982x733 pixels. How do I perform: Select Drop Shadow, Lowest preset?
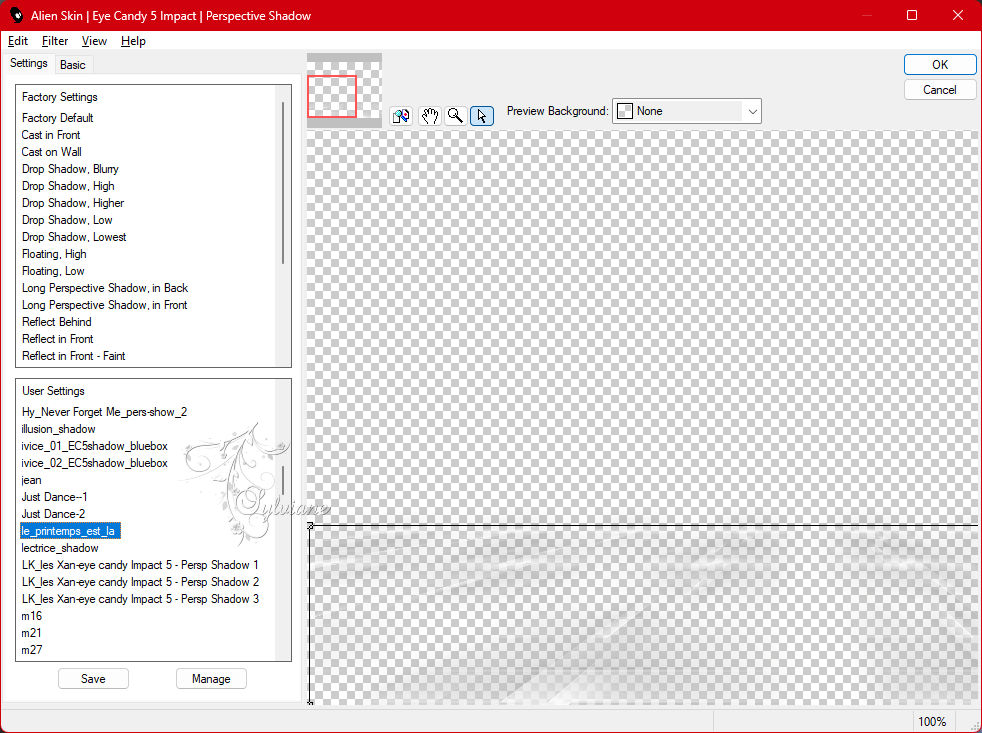pyautogui.click(x=74, y=236)
